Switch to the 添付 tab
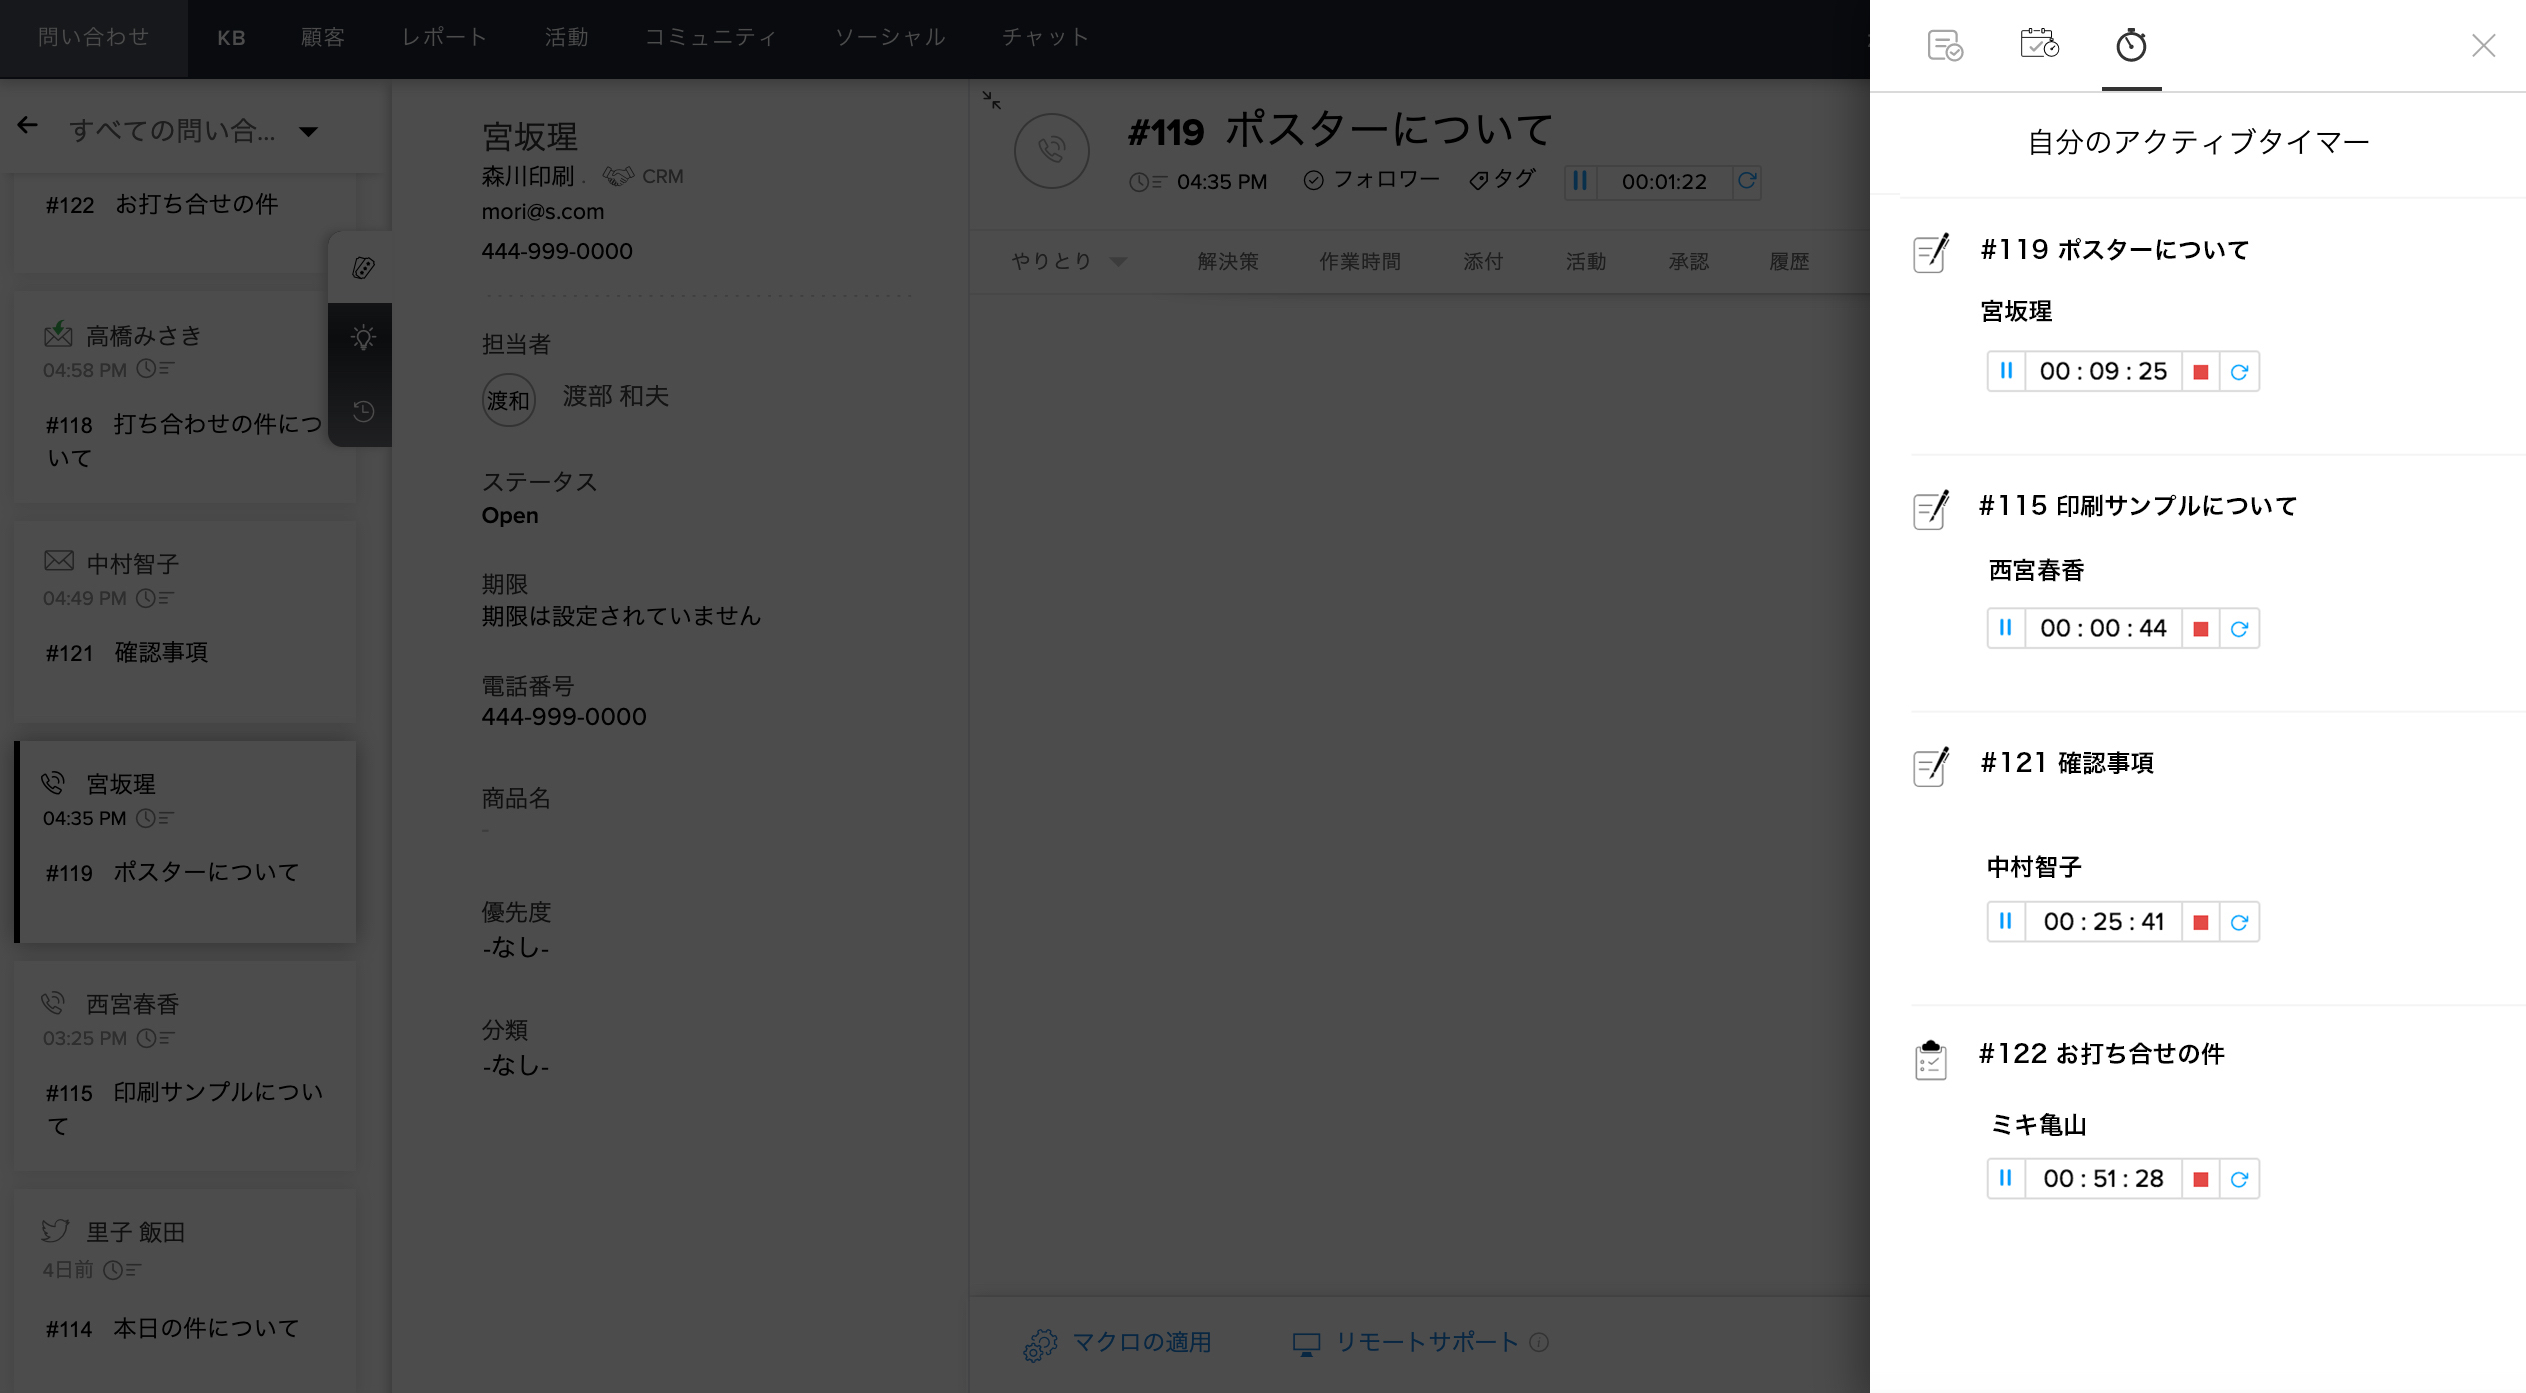Viewport: 2526px width, 1393px height. click(x=1483, y=261)
